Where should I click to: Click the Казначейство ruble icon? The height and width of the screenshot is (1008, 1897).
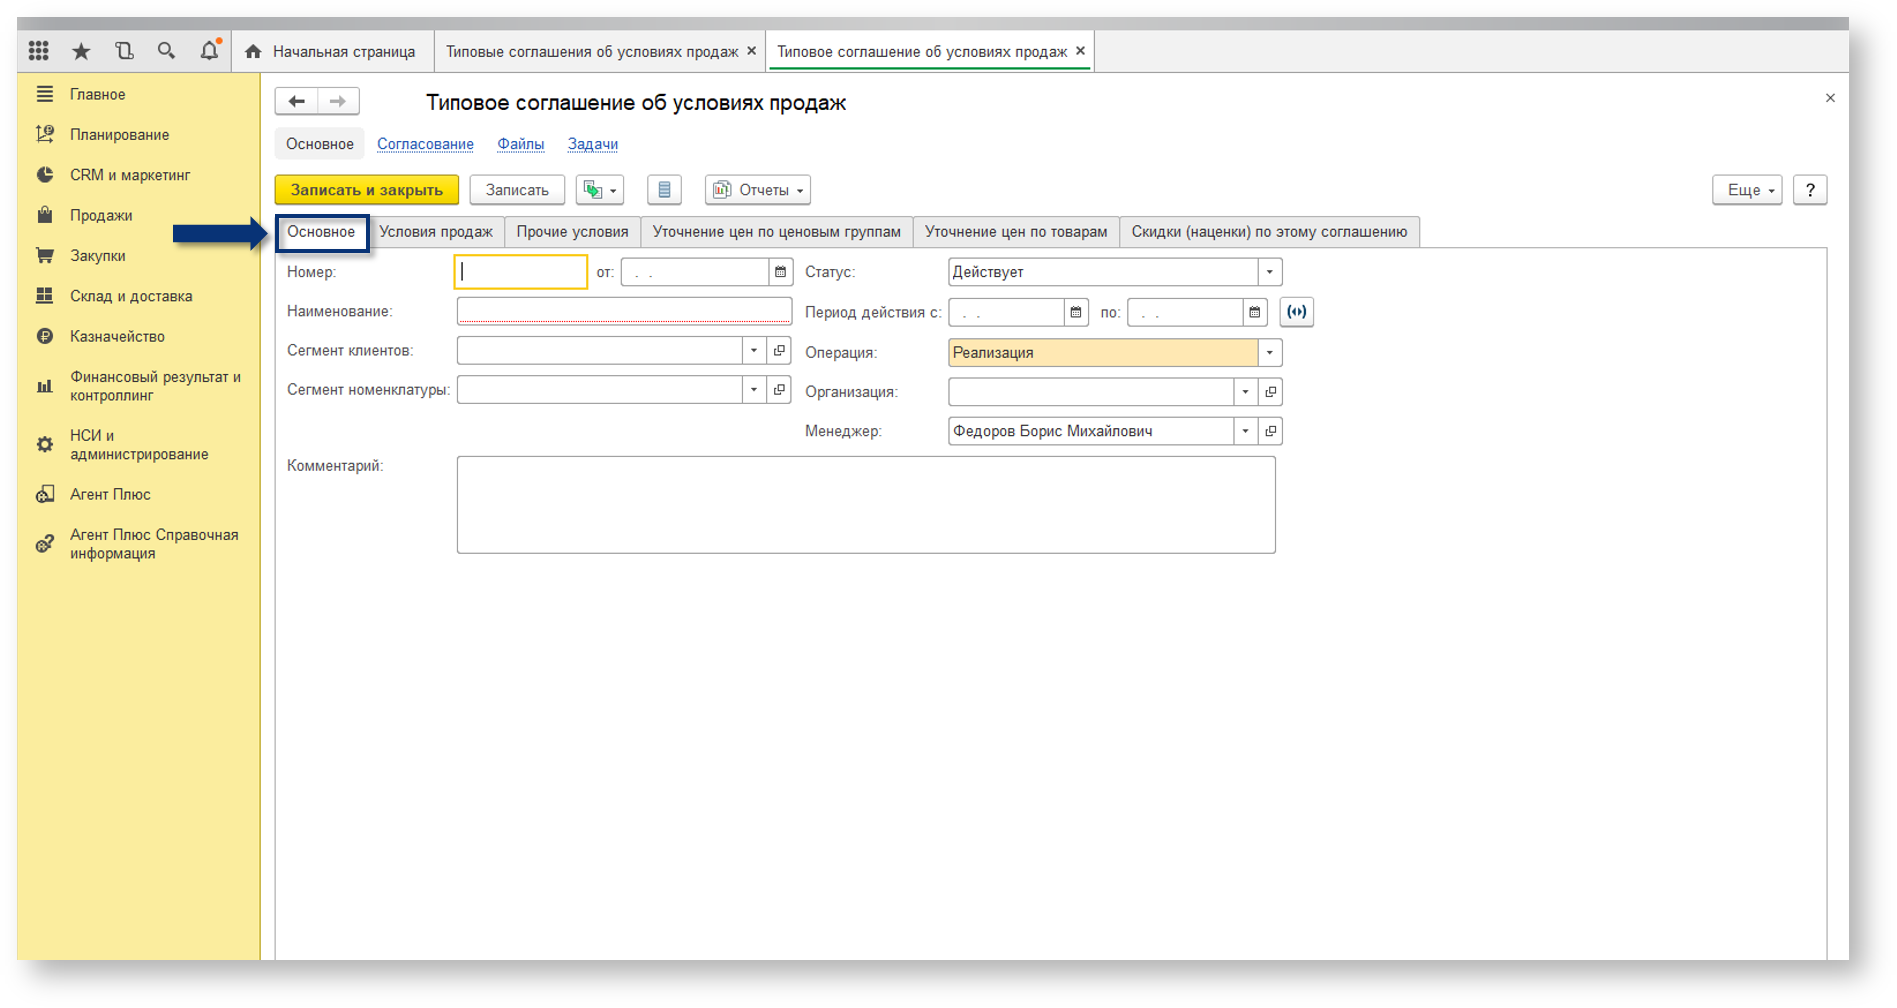click(x=45, y=336)
